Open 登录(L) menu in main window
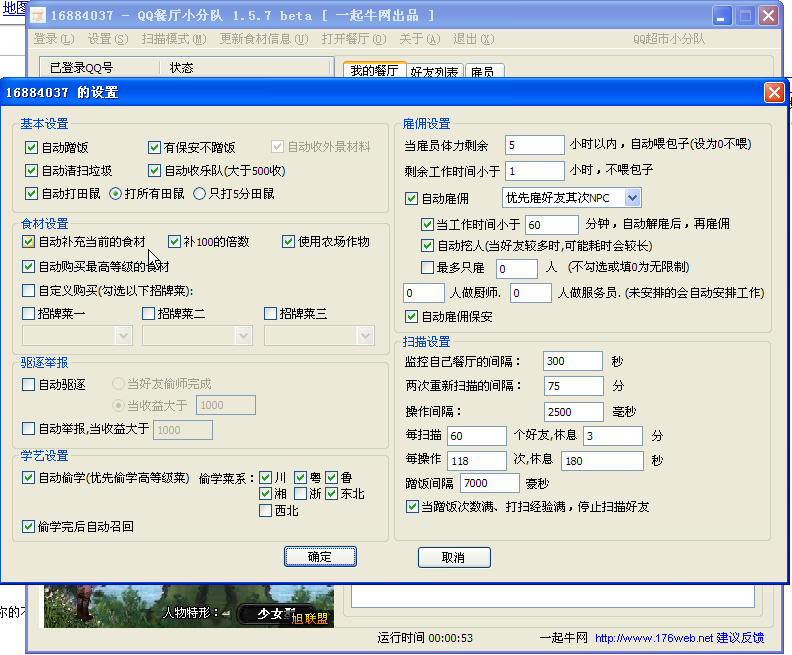This screenshot has width=792, height=655. (54, 39)
